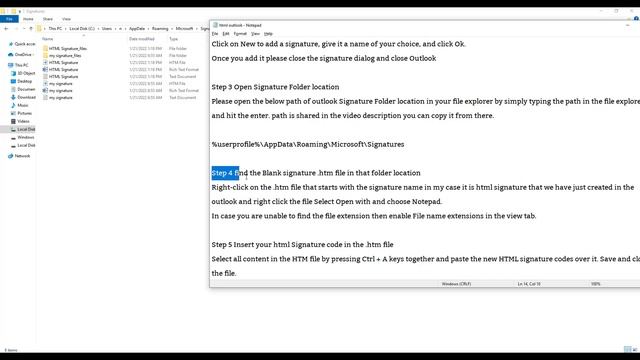Switch to the Share ribbon tab

pos(48,19)
